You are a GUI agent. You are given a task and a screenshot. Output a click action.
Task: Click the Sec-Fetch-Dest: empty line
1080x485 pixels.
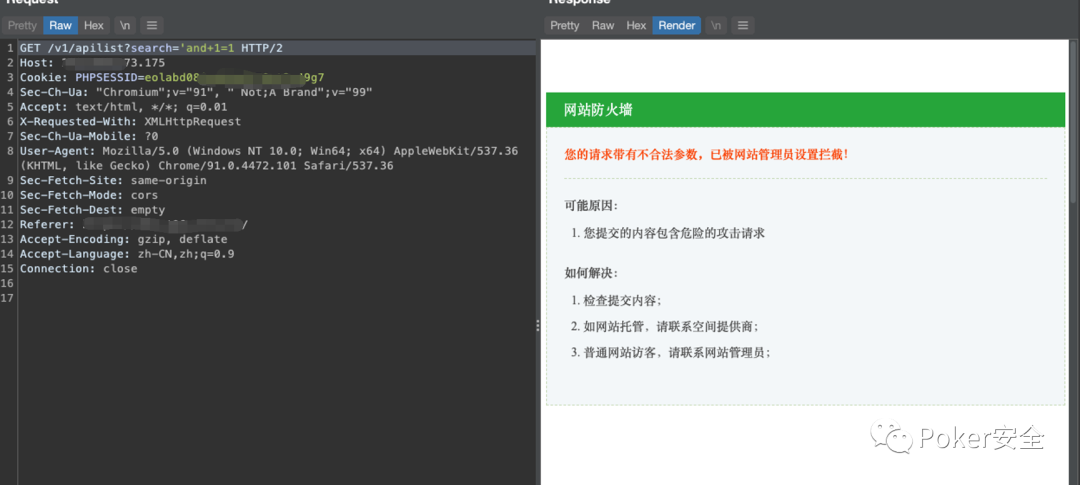92,210
